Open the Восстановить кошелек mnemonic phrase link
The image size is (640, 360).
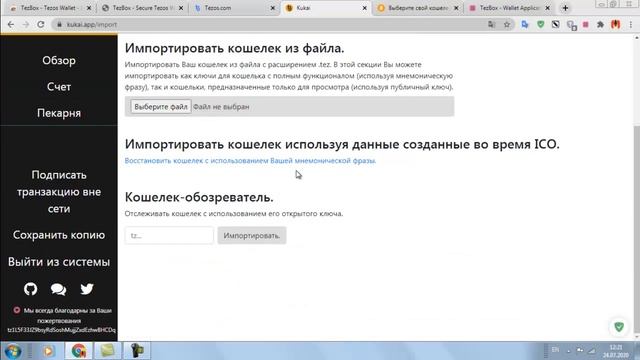(250, 160)
